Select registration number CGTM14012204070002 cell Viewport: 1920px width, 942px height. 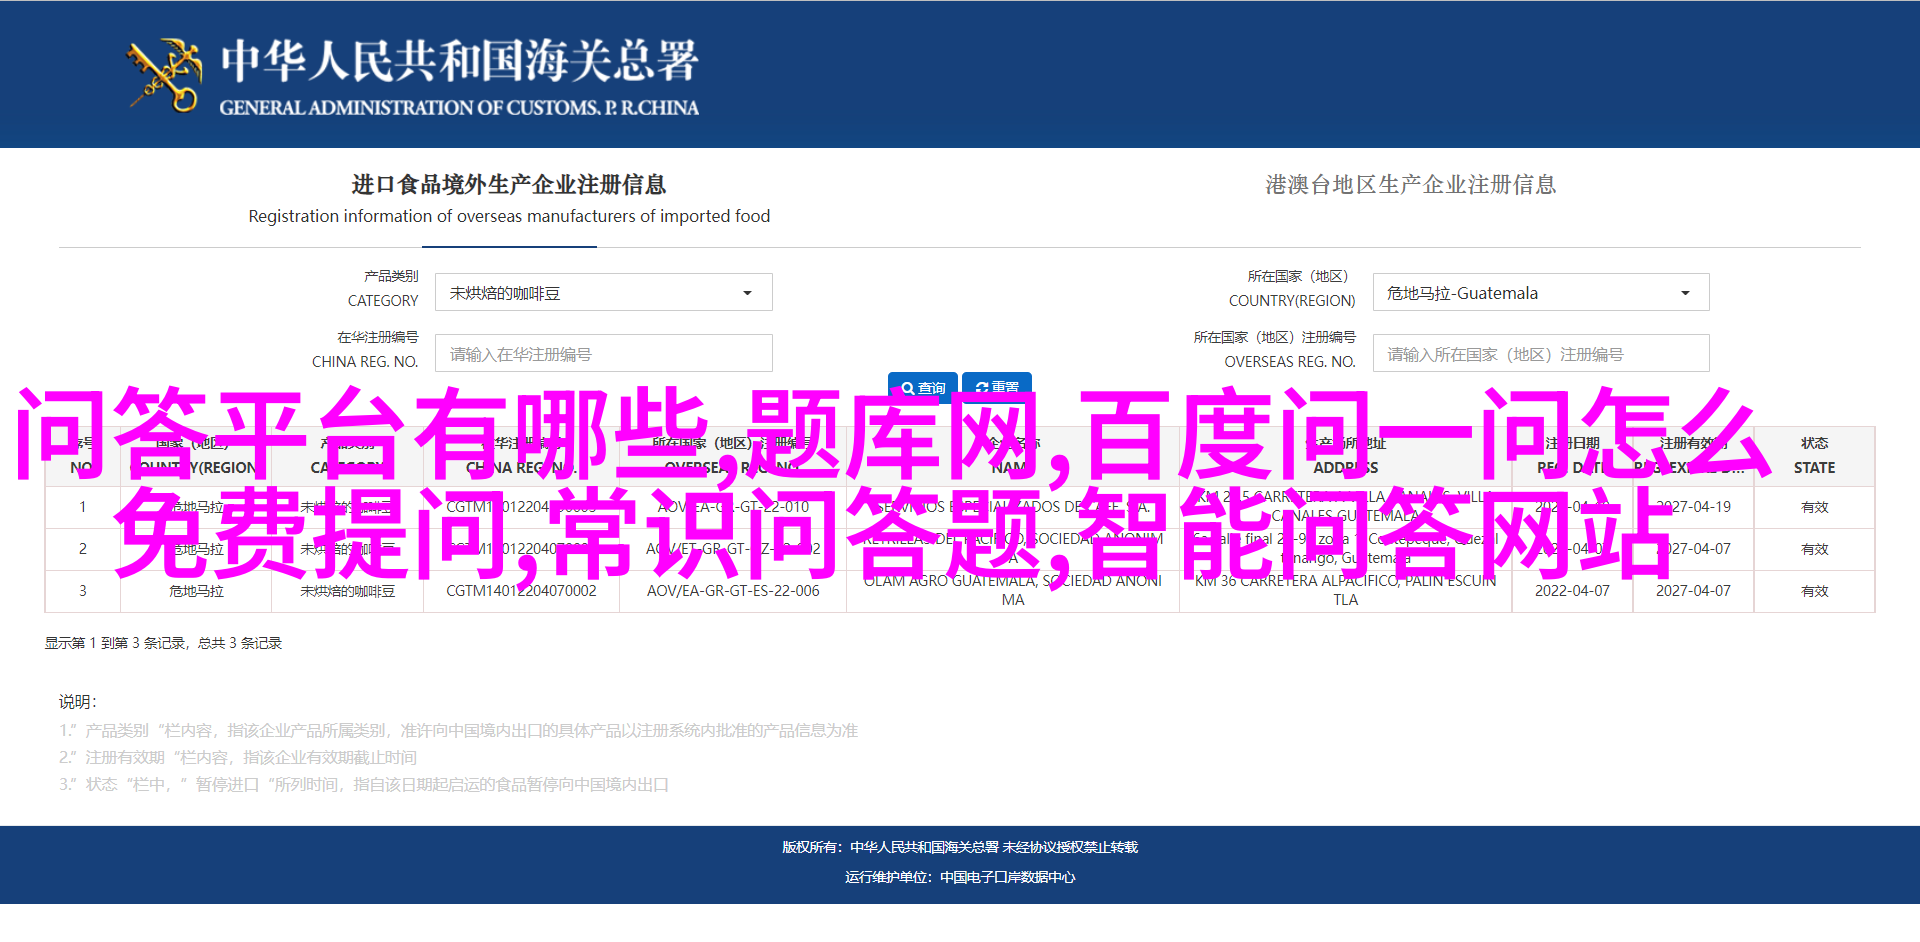[x=521, y=591]
